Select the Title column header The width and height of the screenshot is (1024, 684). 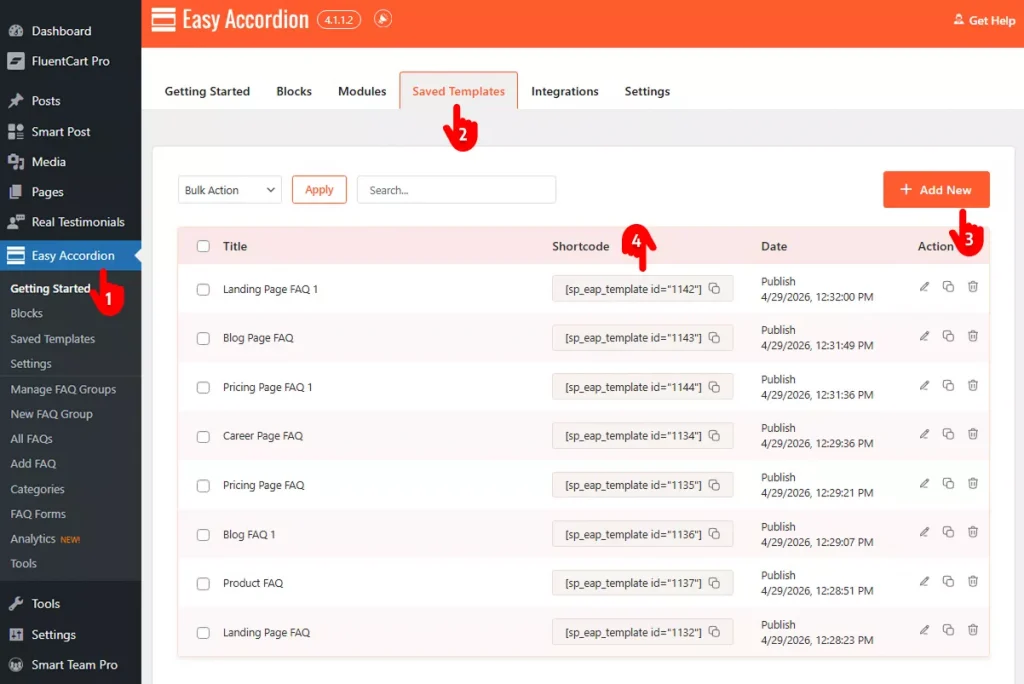[x=234, y=246]
